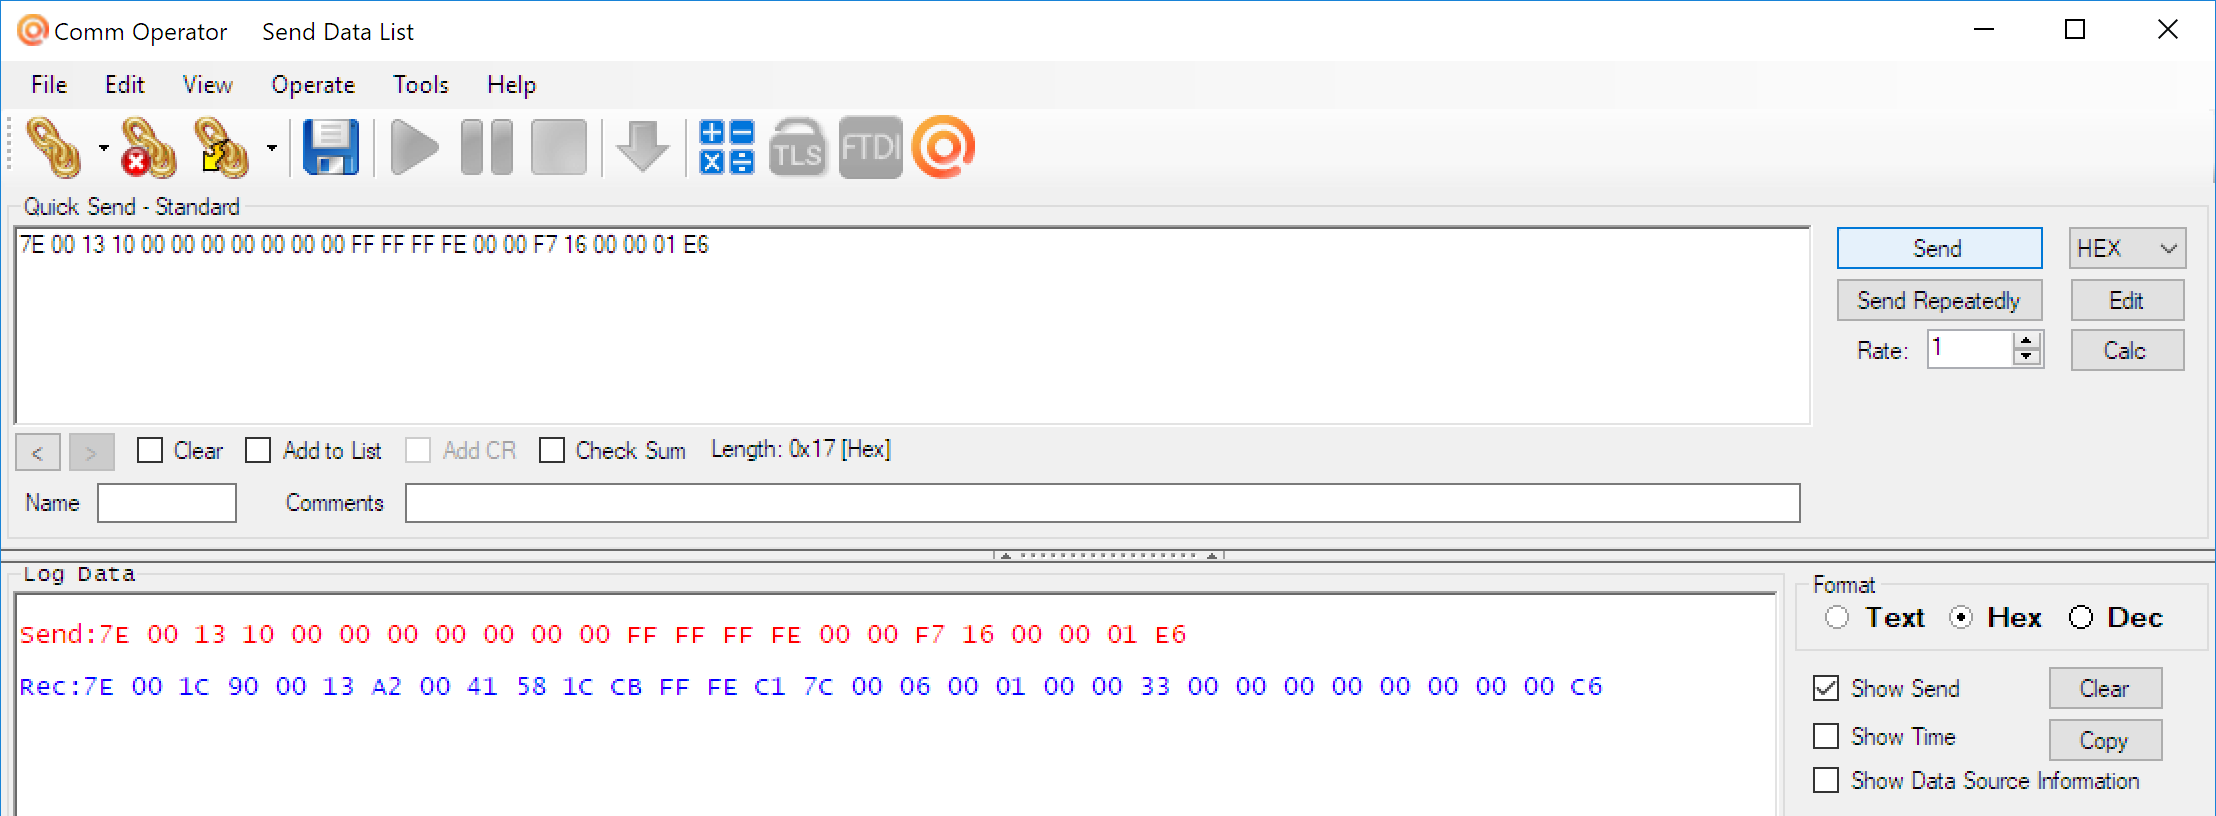Click the FTDI toolbar icon
The width and height of the screenshot is (2216, 816).
pyautogui.click(x=870, y=147)
